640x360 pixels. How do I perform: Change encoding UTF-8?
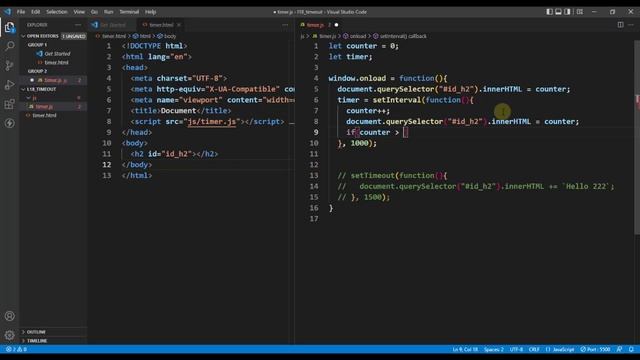click(x=516, y=349)
